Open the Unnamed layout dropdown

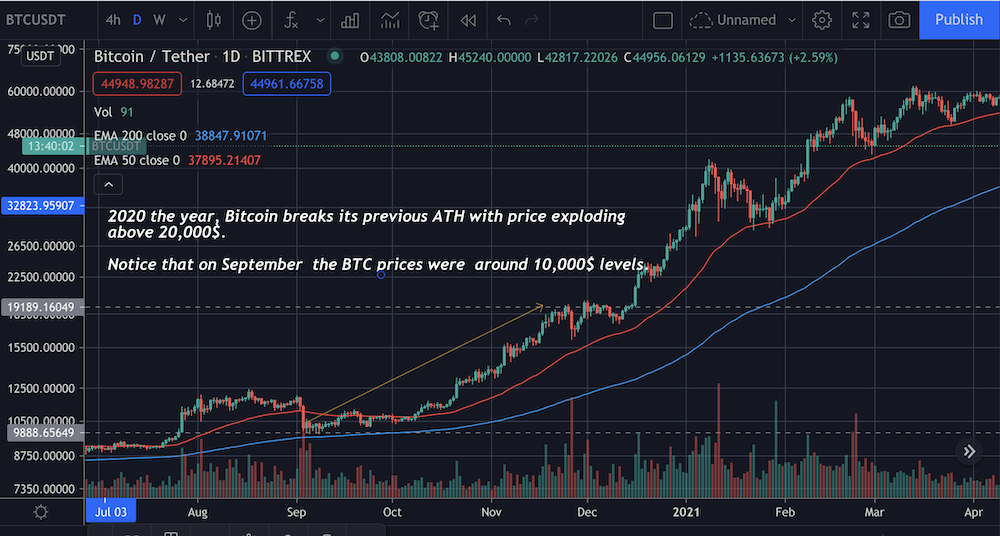coord(743,20)
